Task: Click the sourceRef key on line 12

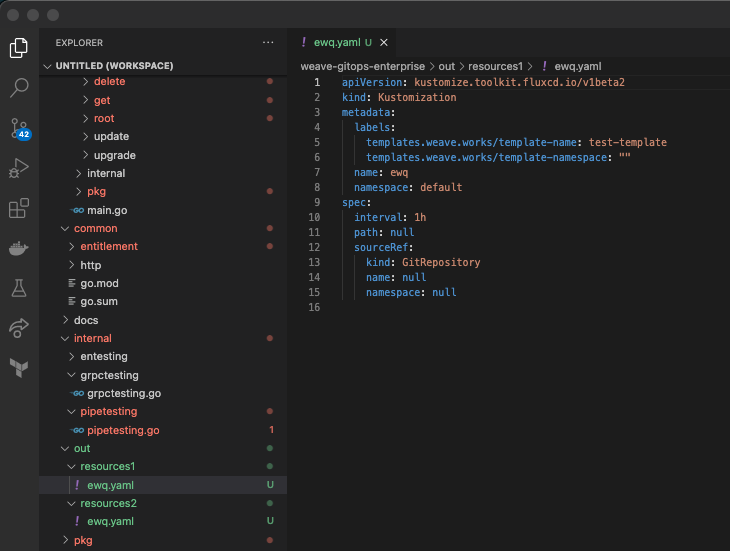Action: tap(381, 247)
